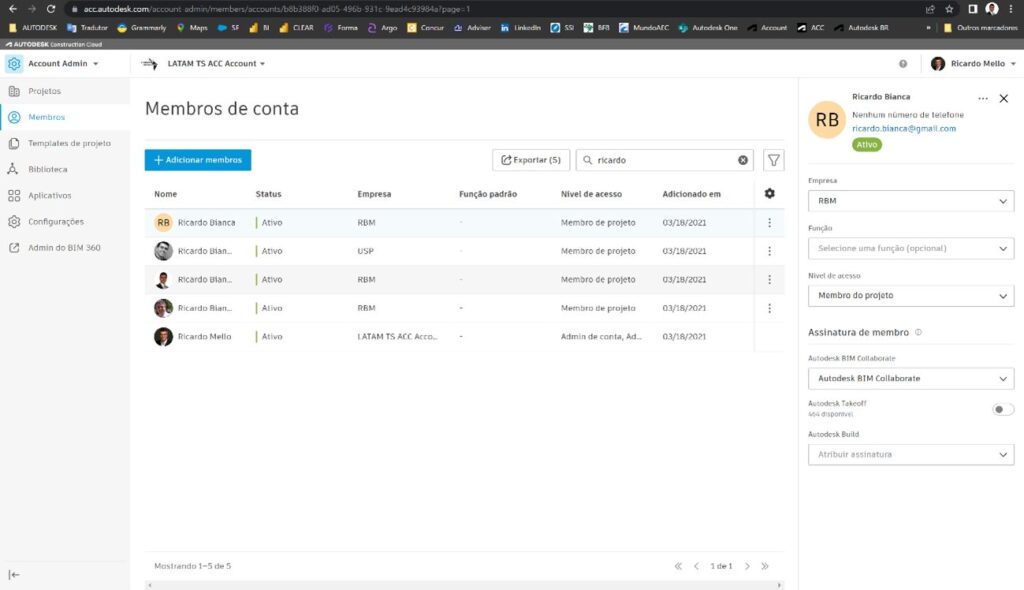Open the Empresa RBM dropdown

pyautogui.click(x=911, y=201)
